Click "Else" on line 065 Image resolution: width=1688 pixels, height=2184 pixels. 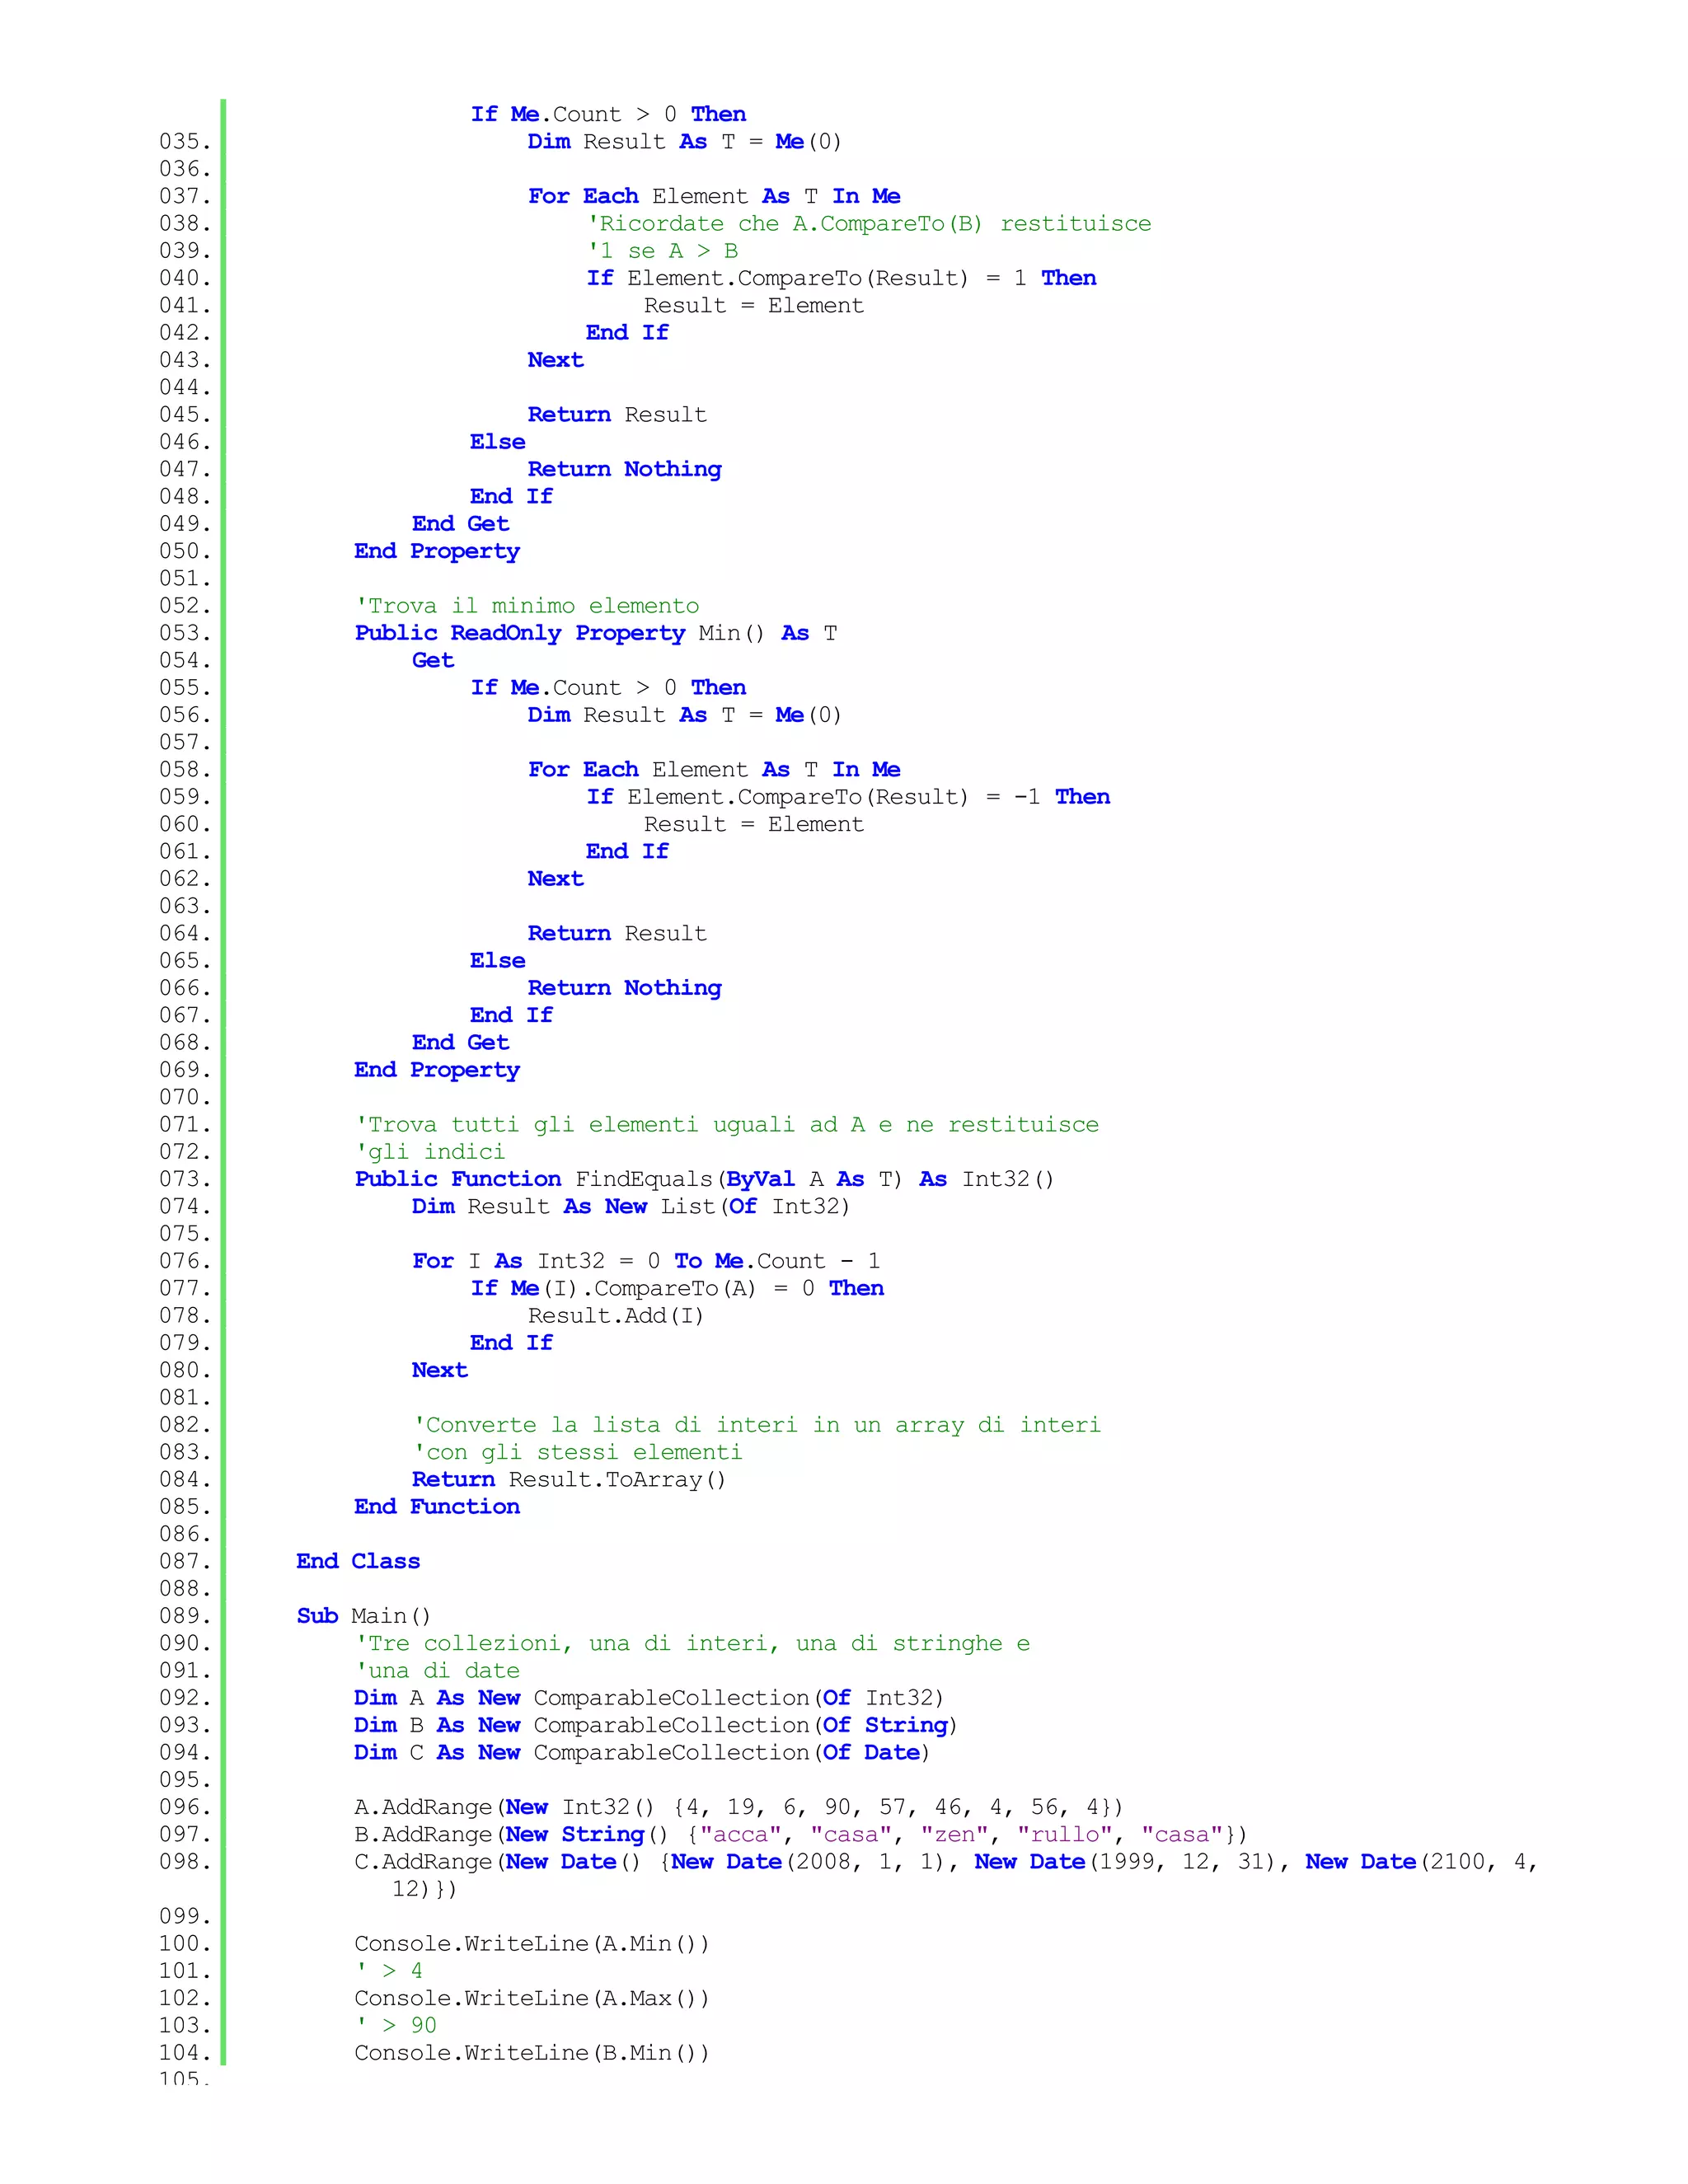coord(497,961)
